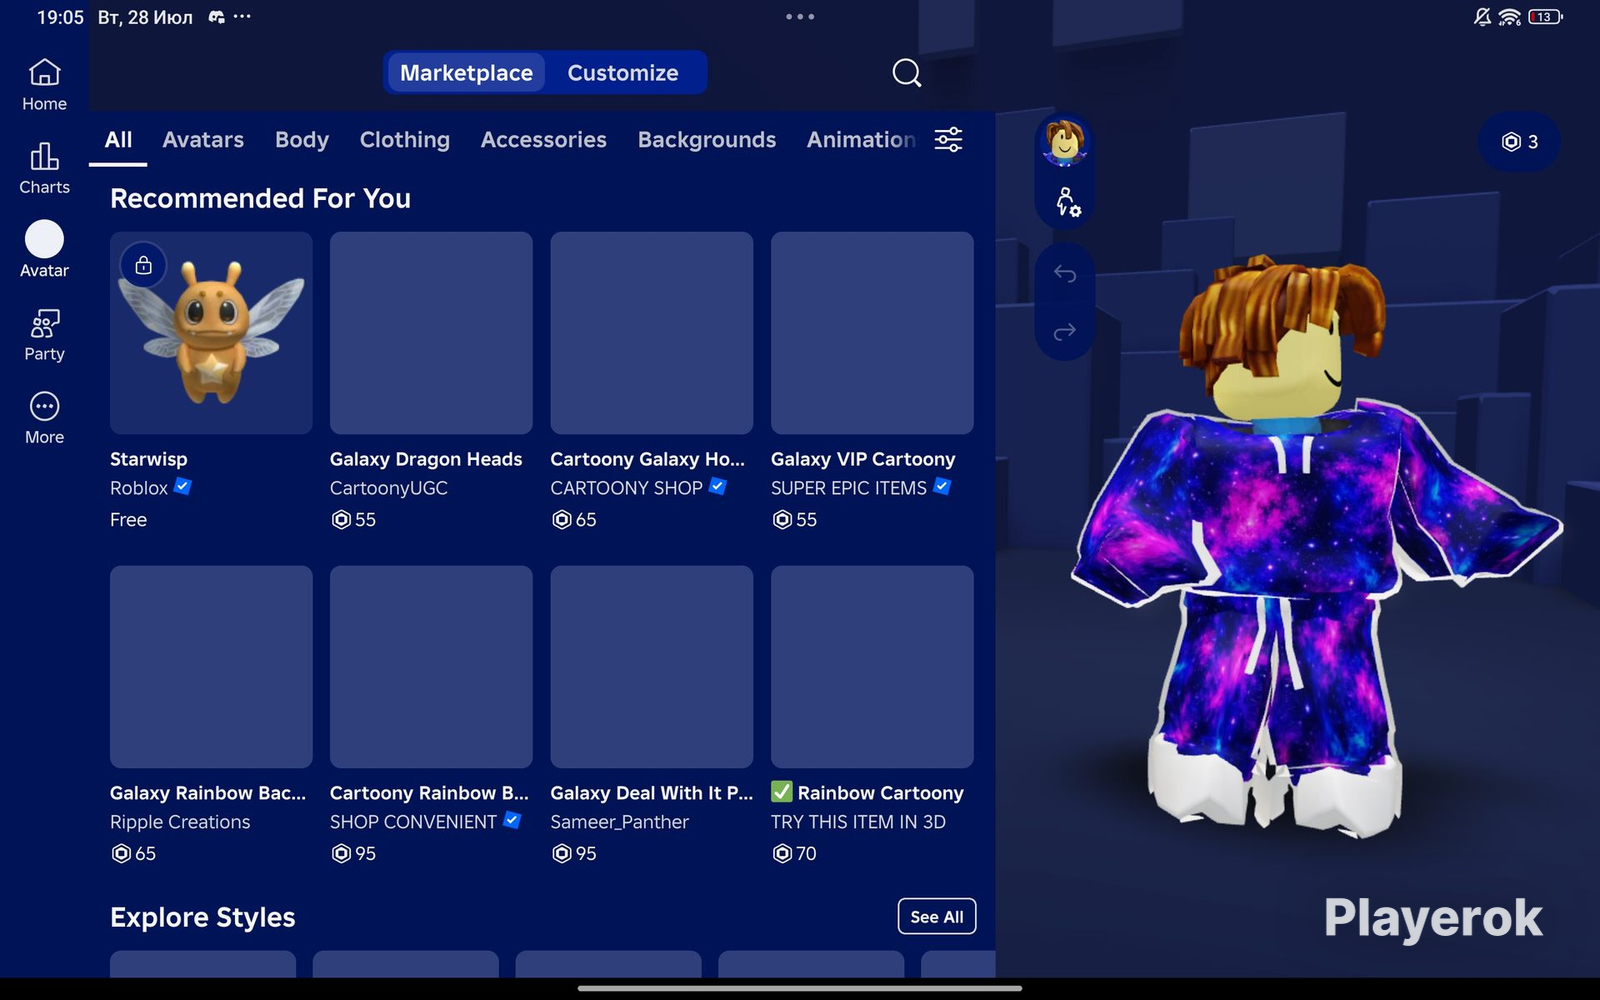
Task: Select the Avatar sidebar icon
Action: pyautogui.click(x=44, y=250)
